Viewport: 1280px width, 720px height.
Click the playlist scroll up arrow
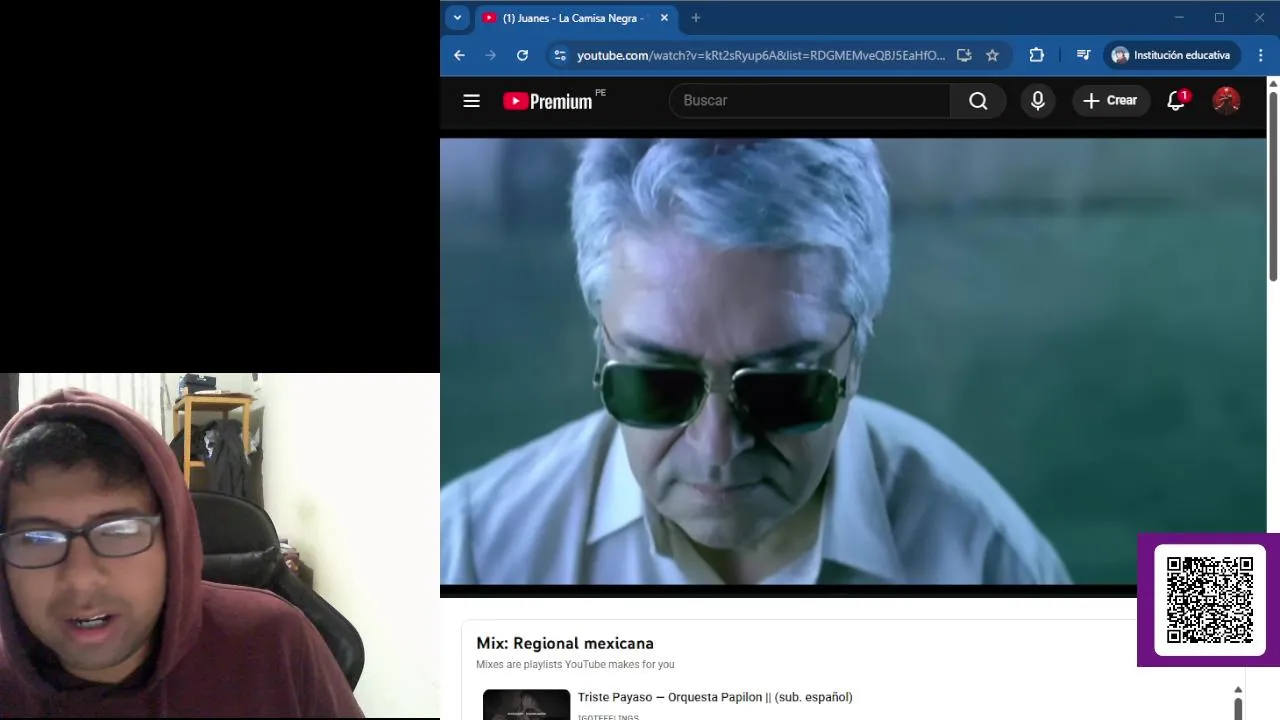[x=1238, y=690]
